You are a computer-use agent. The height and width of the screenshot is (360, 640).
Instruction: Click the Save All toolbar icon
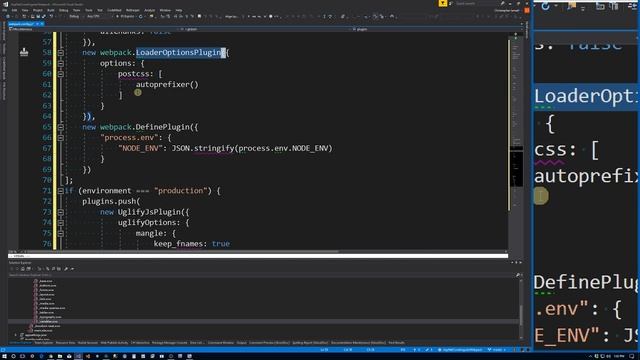44,16
